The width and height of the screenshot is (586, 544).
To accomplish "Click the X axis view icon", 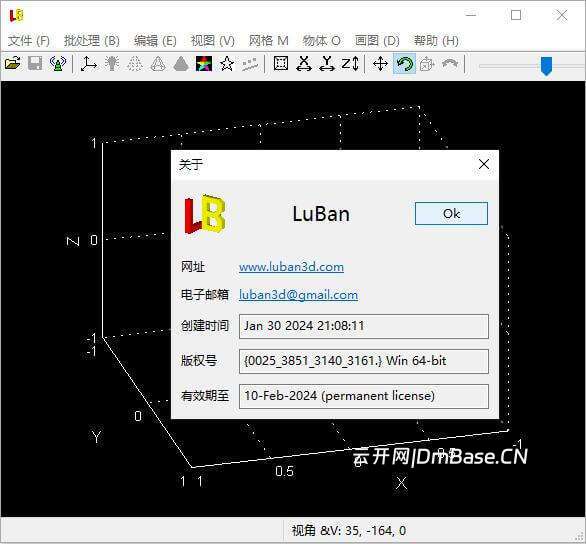I will pos(304,64).
